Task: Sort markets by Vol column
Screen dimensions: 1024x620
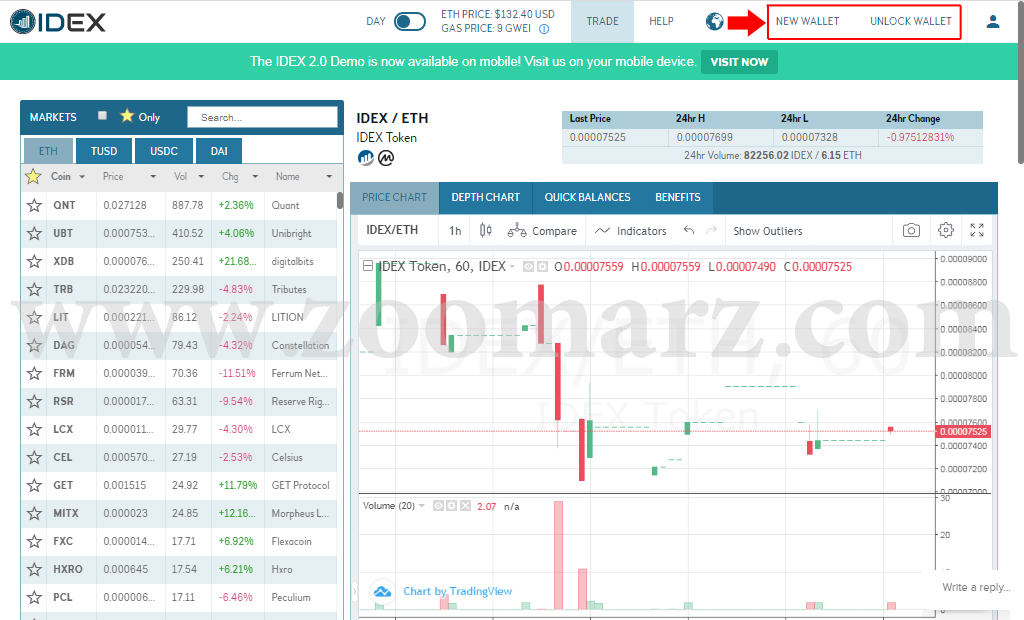Action: [x=189, y=176]
